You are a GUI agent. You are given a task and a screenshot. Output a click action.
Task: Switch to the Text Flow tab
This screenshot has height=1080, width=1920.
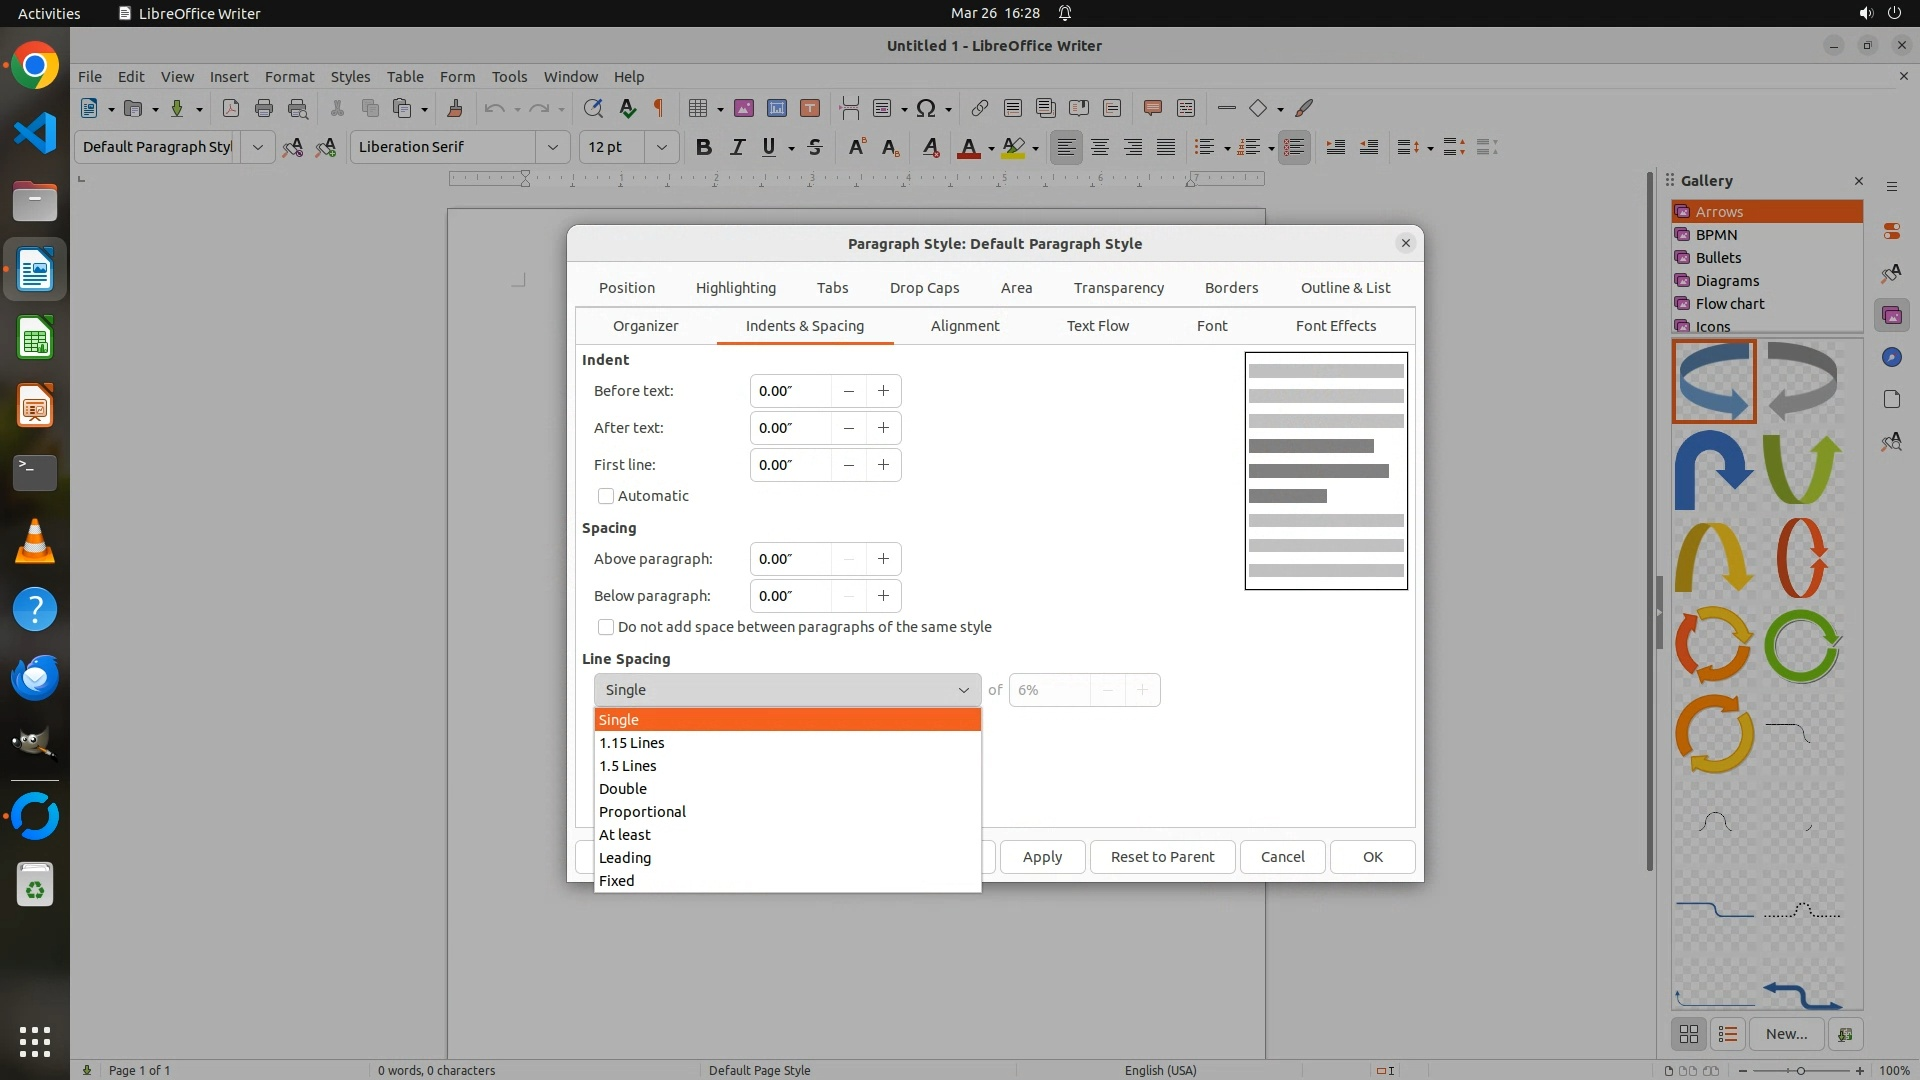pos(1097,326)
